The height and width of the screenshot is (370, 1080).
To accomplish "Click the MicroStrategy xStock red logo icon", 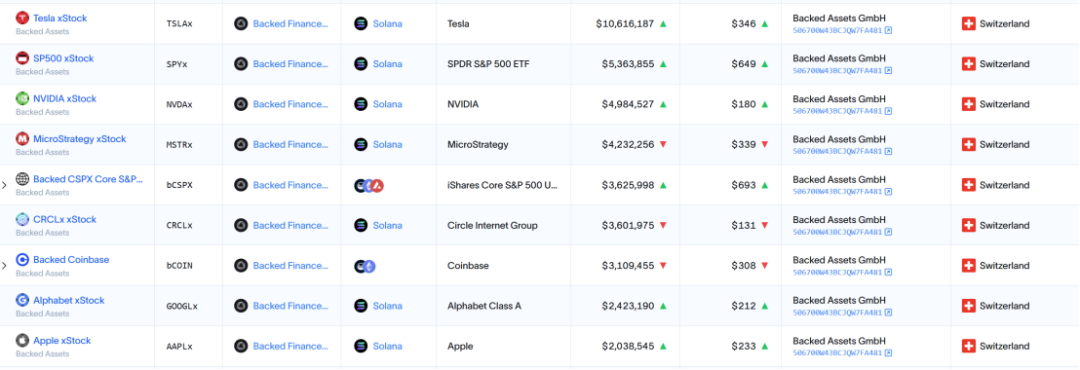I will click(x=22, y=139).
